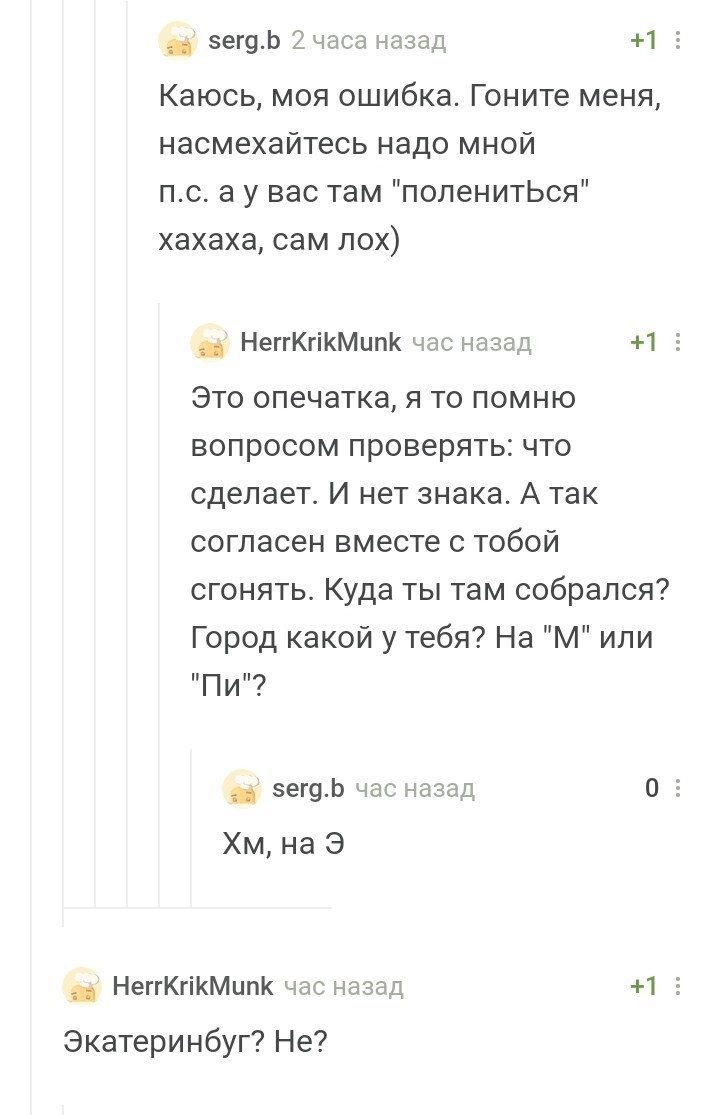This screenshot has width=720, height=1115.
Task: Open HerrKrikMunk profile from the 'Это опечатка' comment
Action: tap(320, 343)
